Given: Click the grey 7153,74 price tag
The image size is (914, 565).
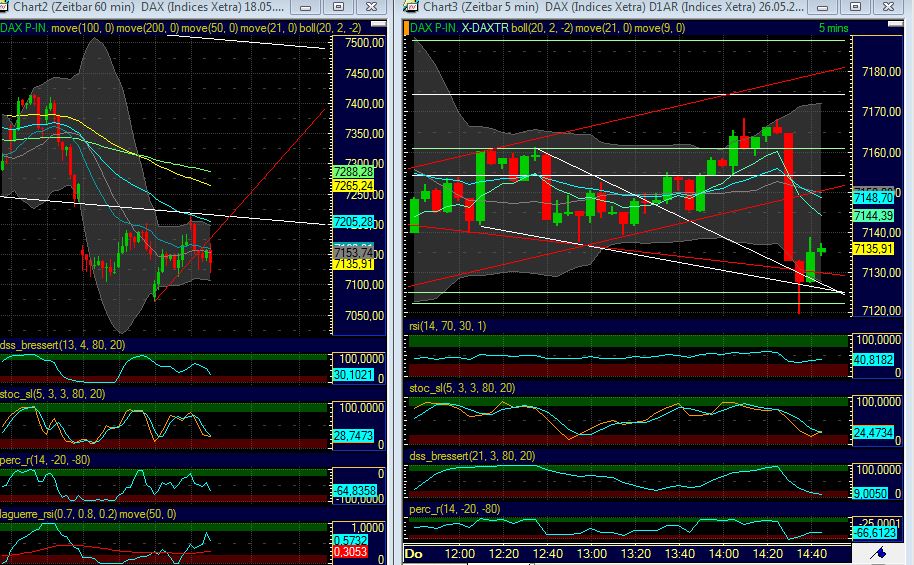Looking at the screenshot, I should (x=353, y=253).
